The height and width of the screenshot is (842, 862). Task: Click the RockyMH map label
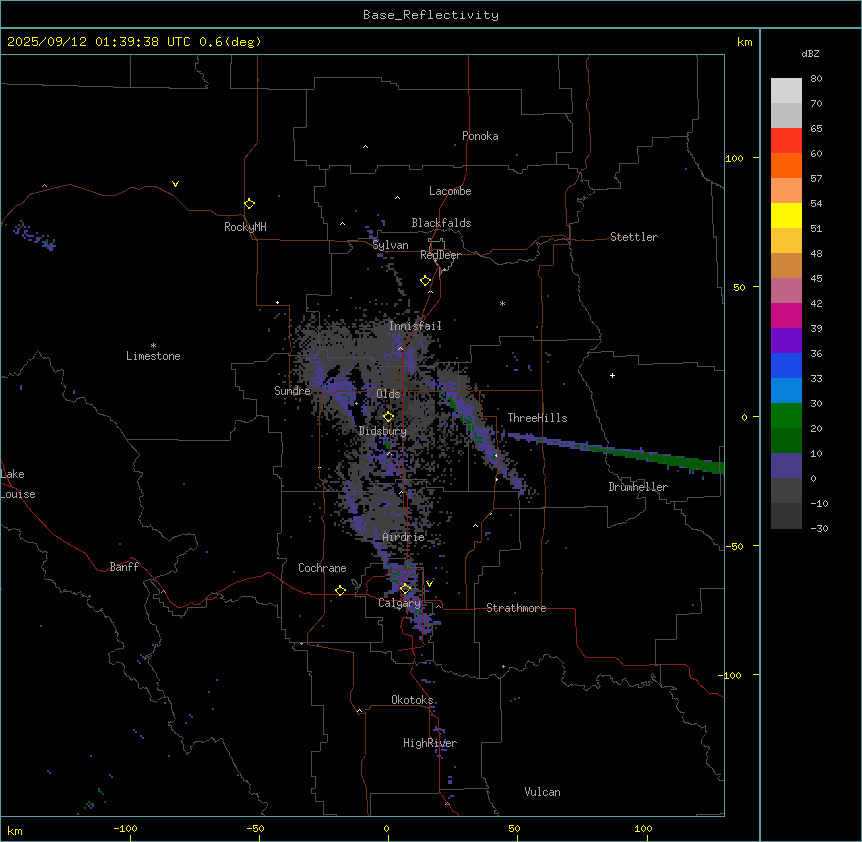(245, 227)
